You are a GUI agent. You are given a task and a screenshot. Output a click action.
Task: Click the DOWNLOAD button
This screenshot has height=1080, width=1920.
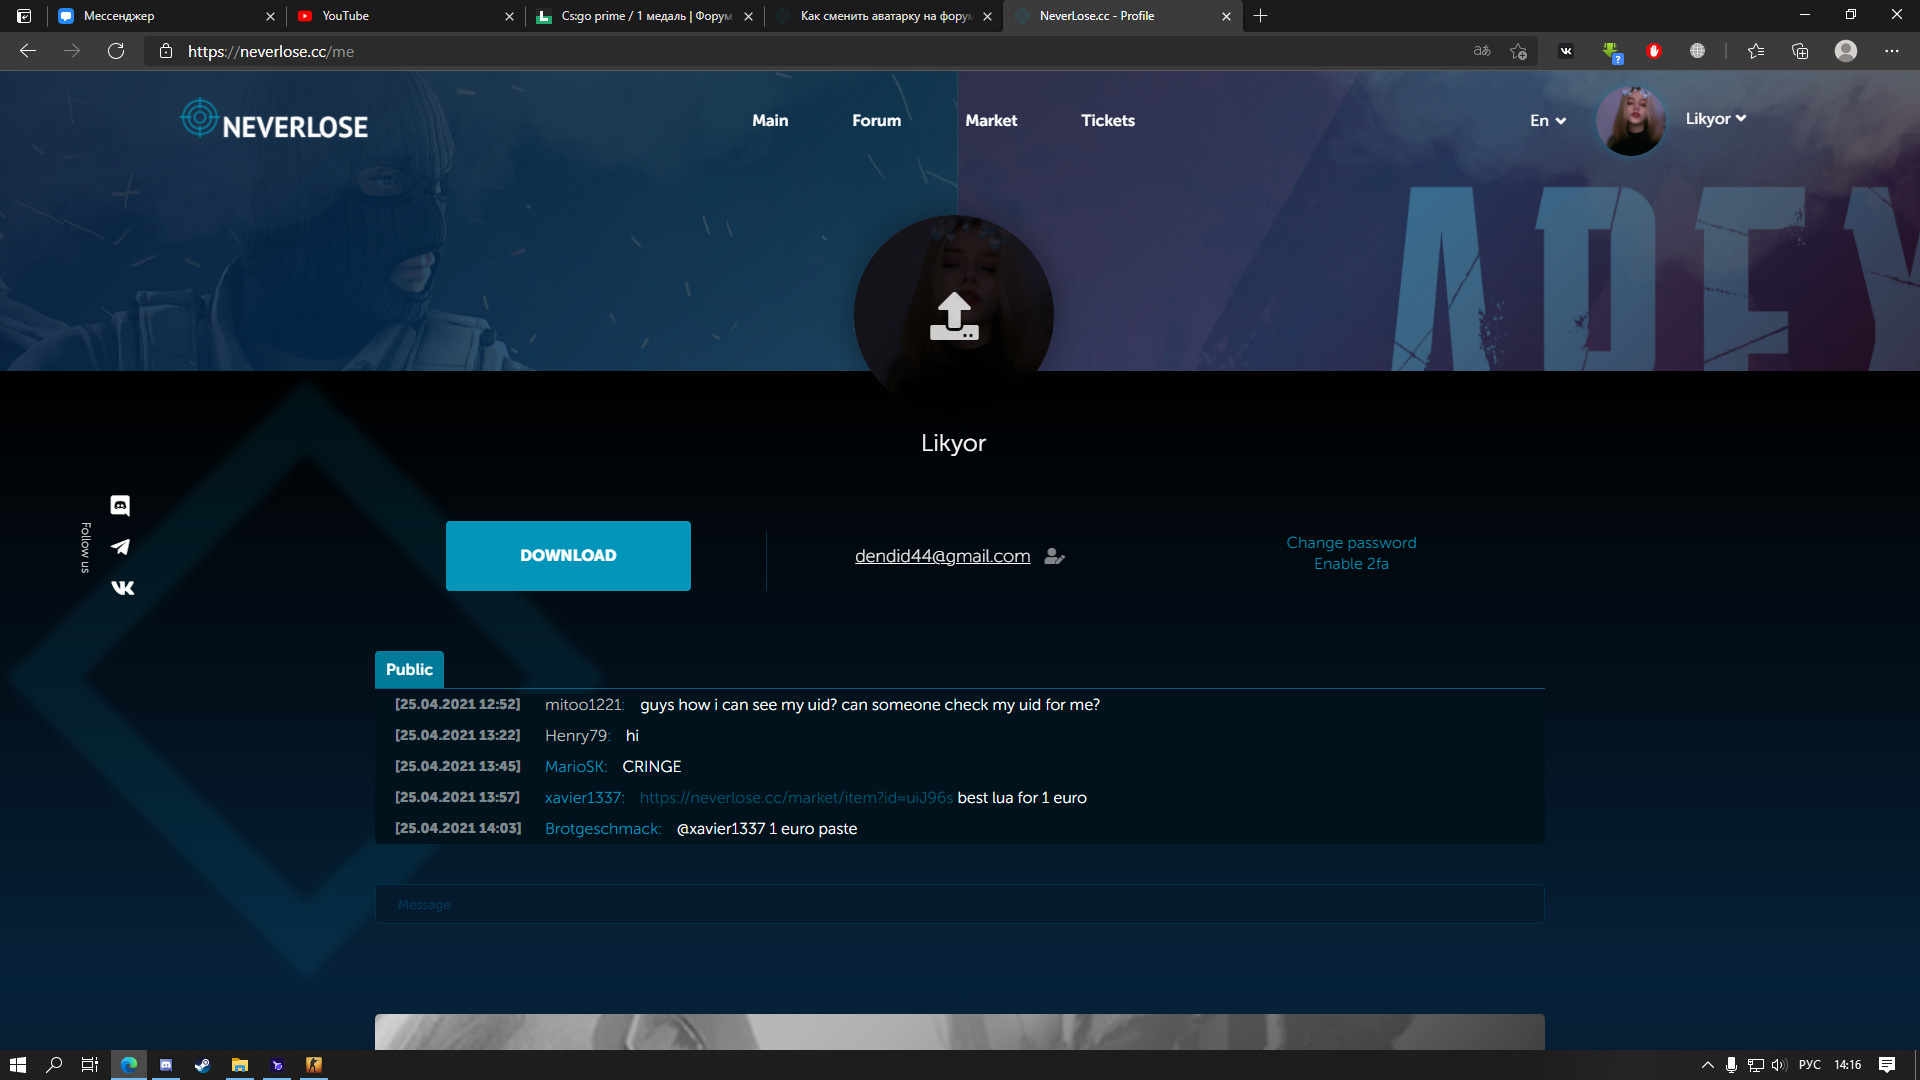(x=568, y=556)
